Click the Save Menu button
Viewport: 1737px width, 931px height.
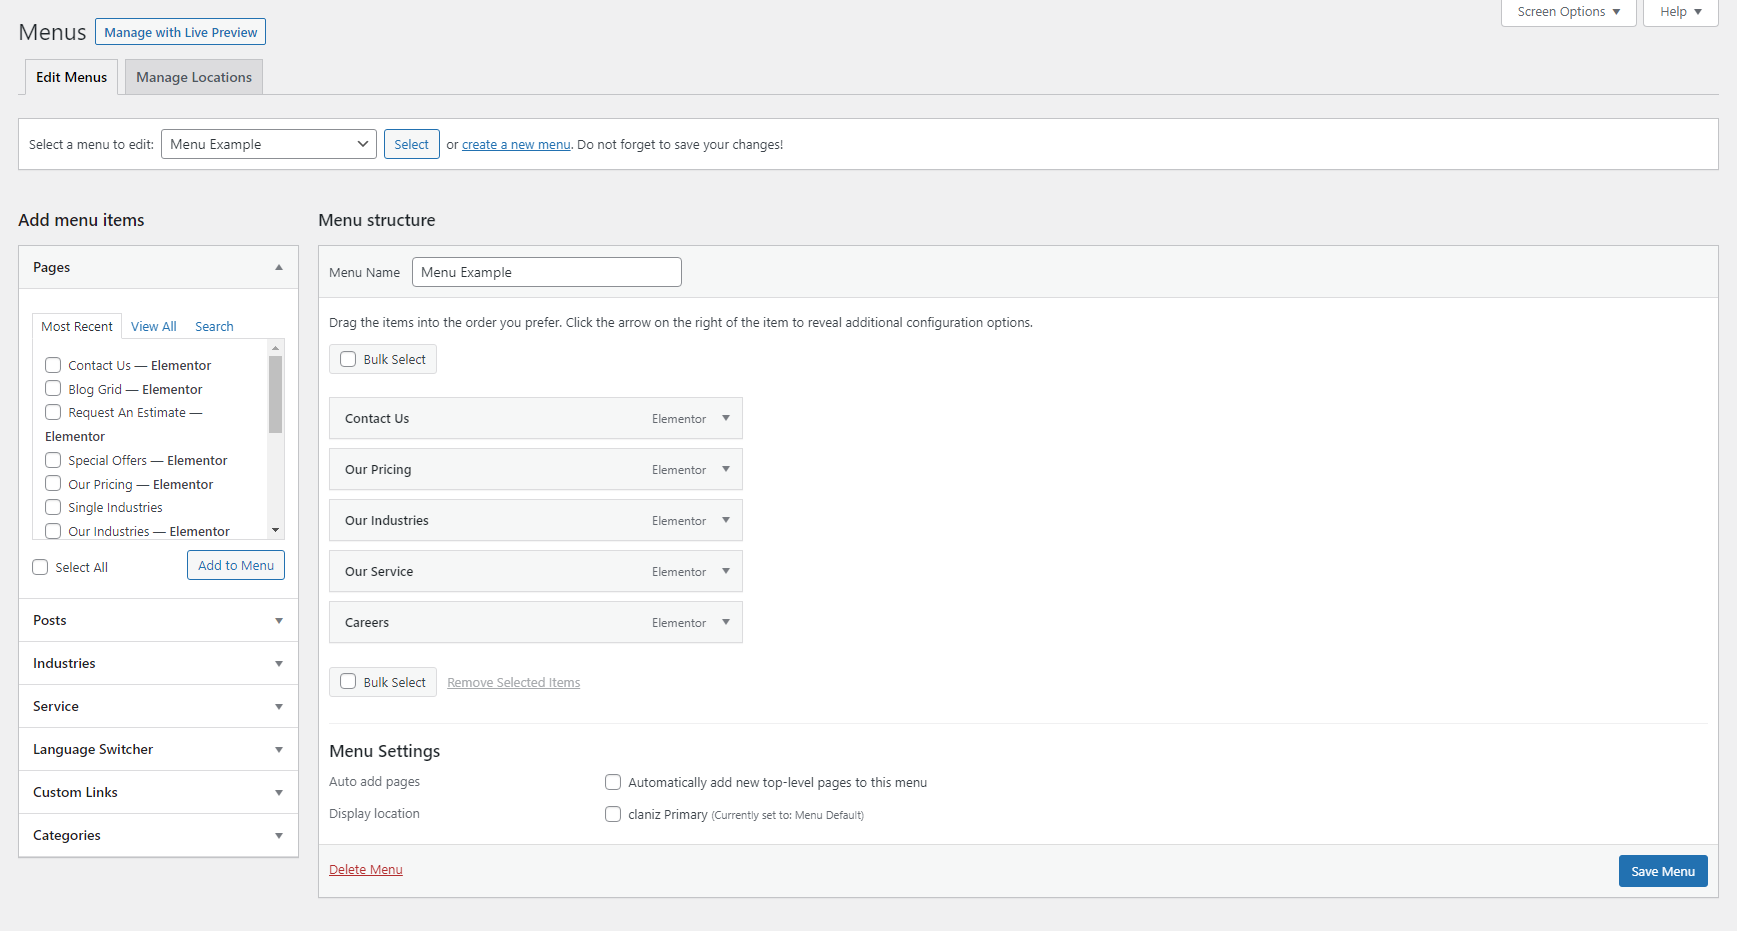pos(1662,872)
